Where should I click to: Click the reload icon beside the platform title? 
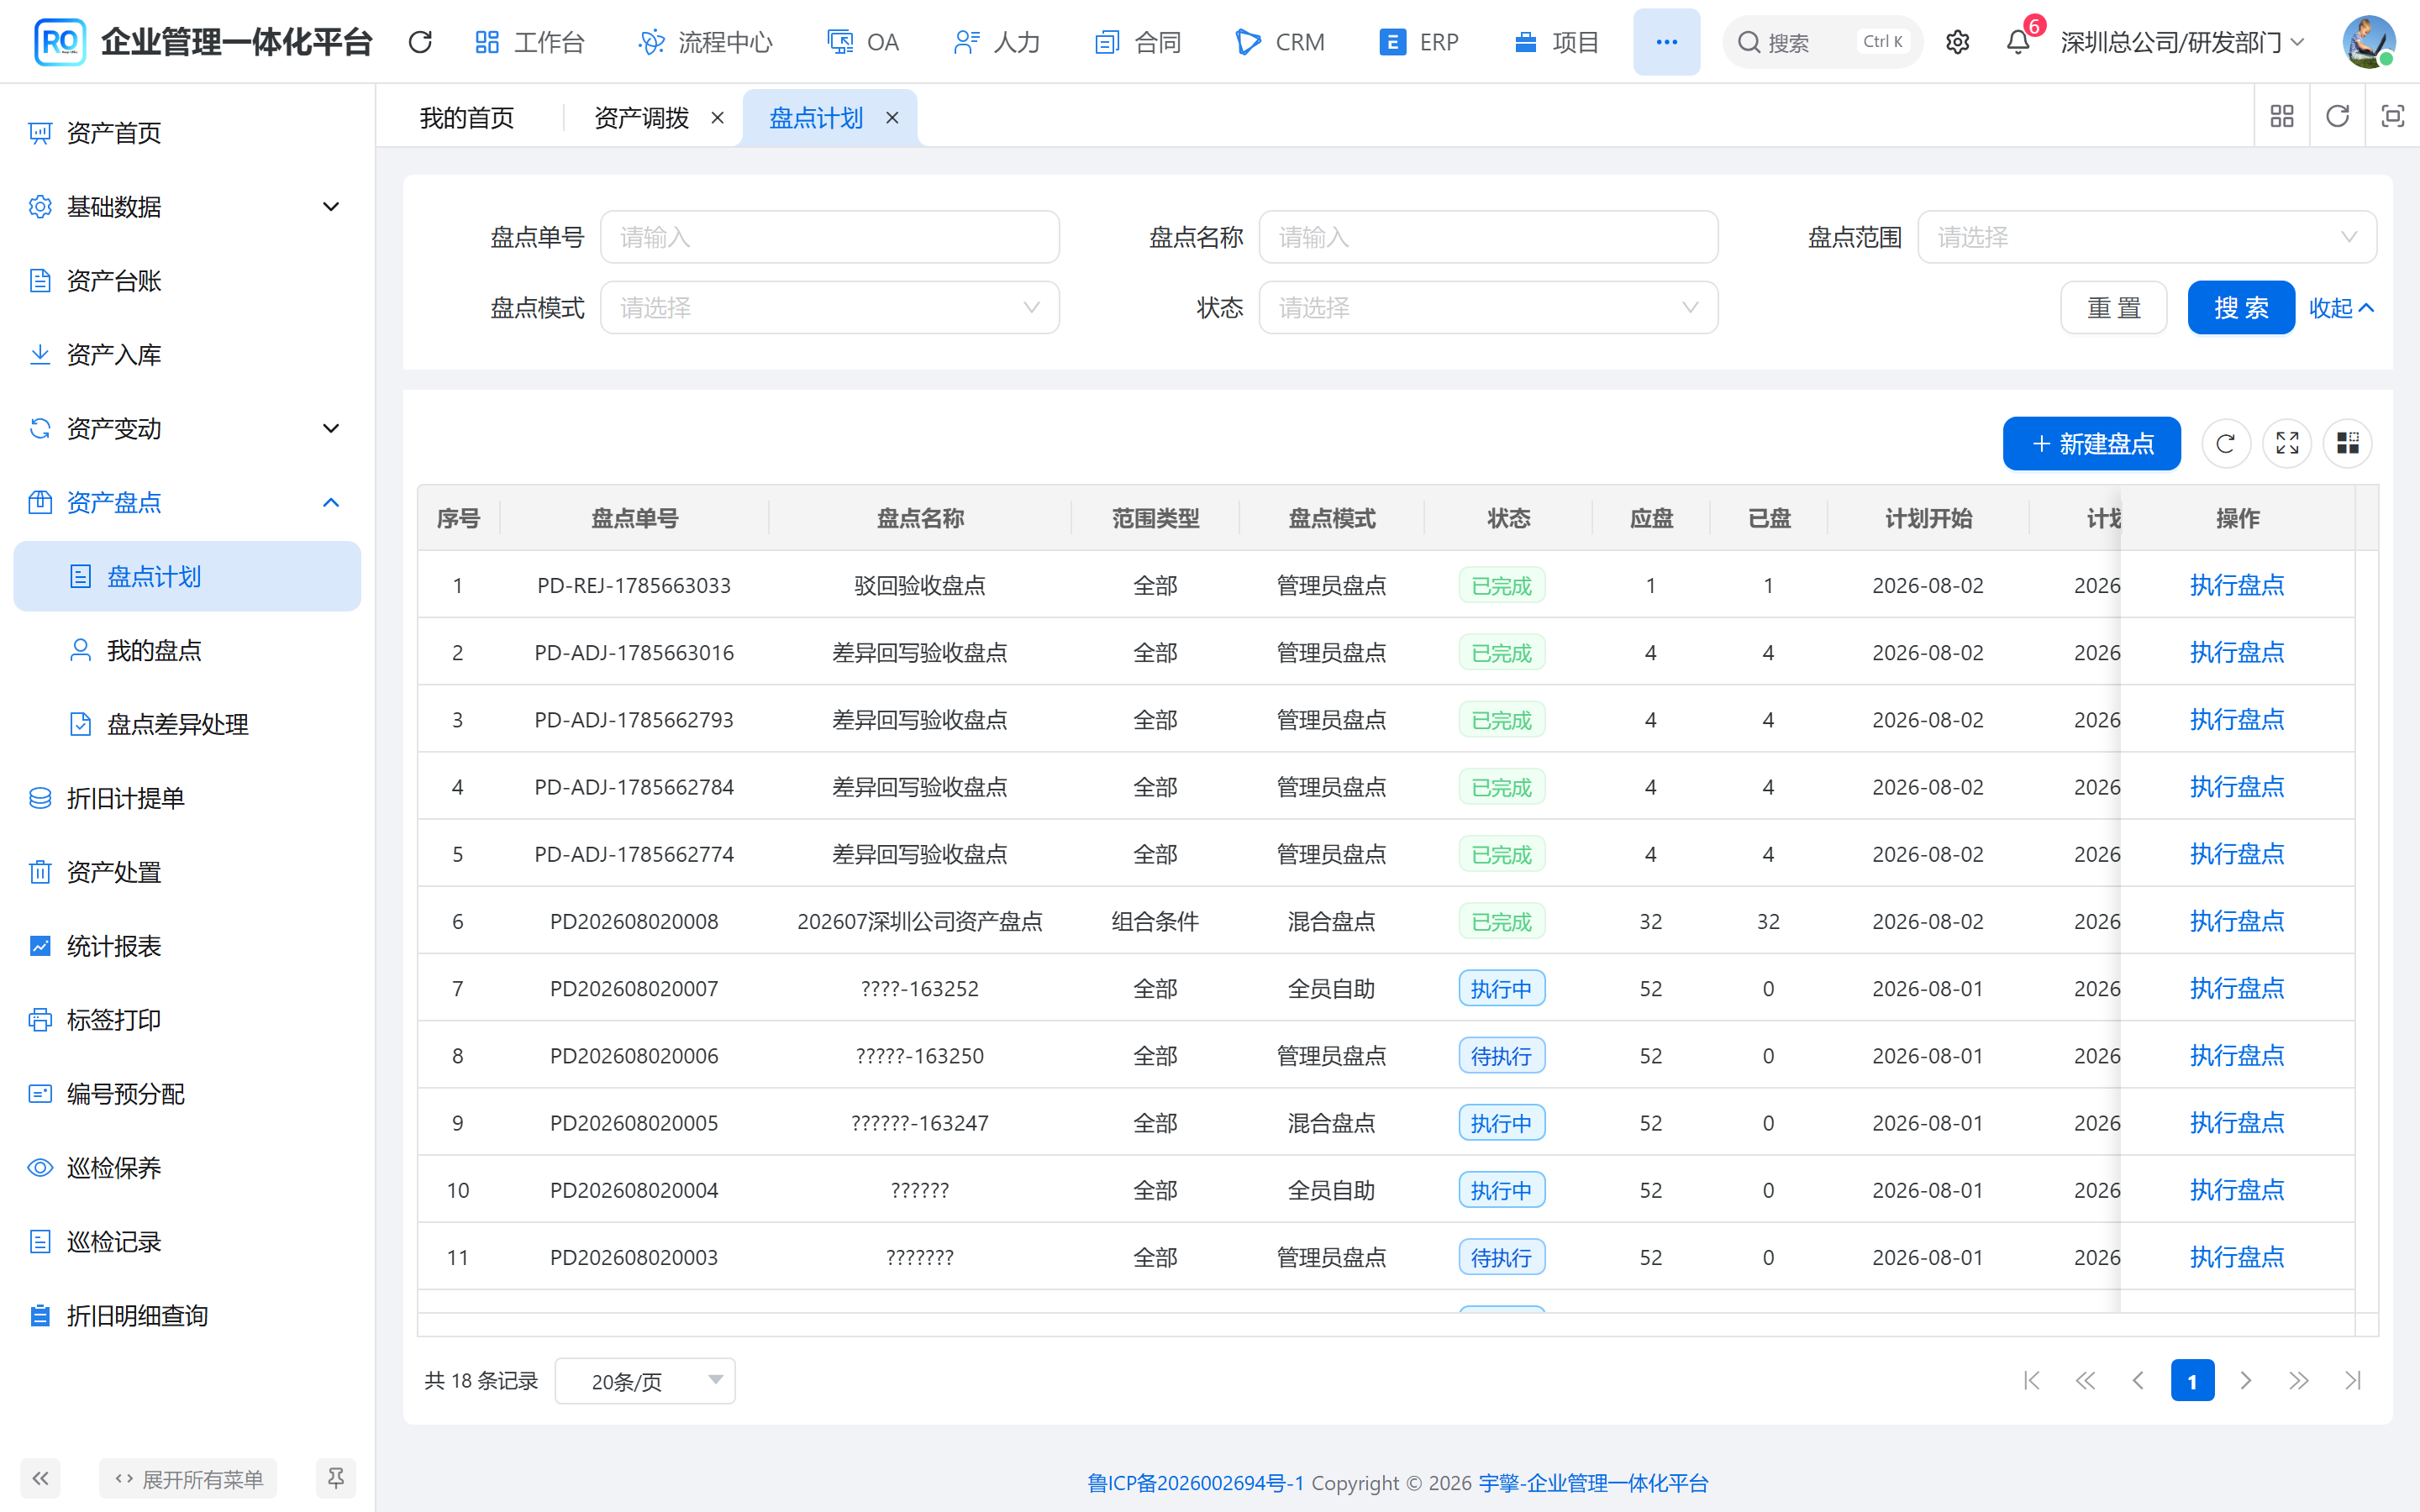click(x=420, y=42)
